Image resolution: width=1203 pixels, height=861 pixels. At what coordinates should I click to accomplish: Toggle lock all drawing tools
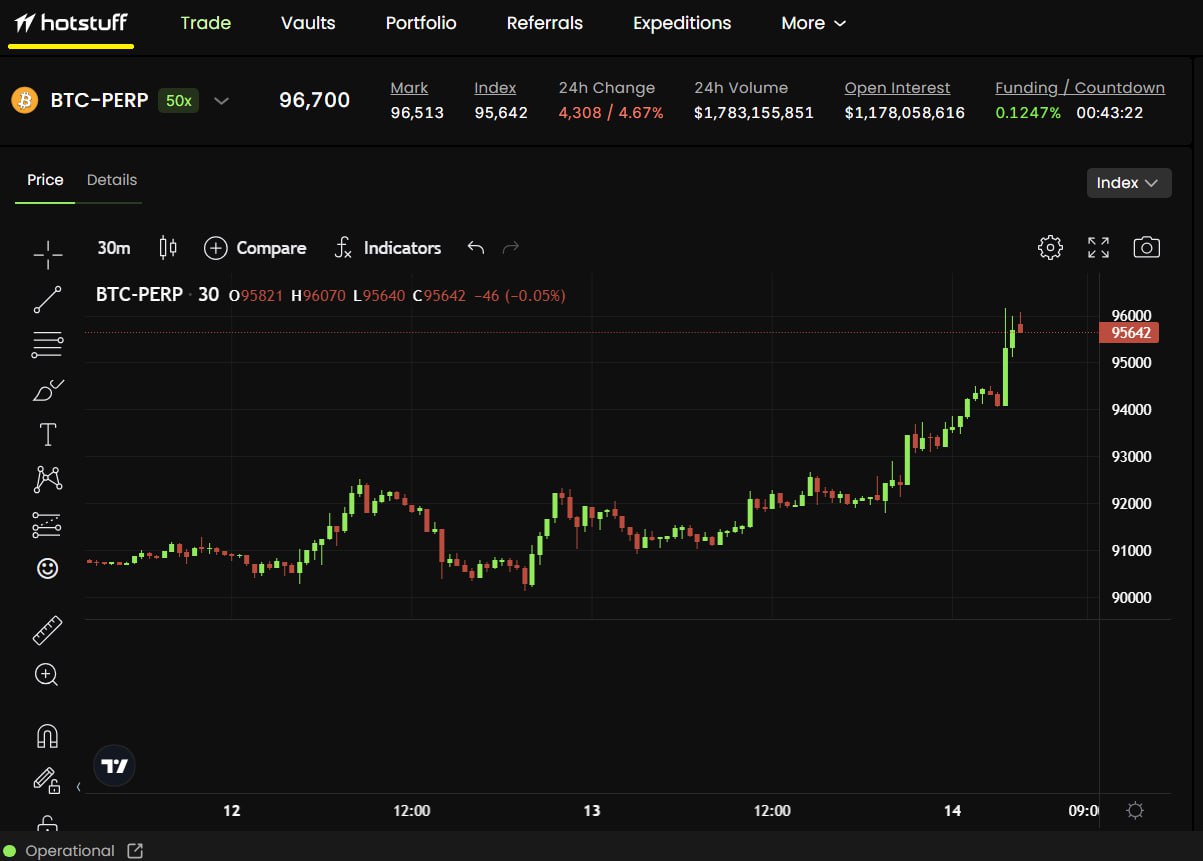point(47,824)
